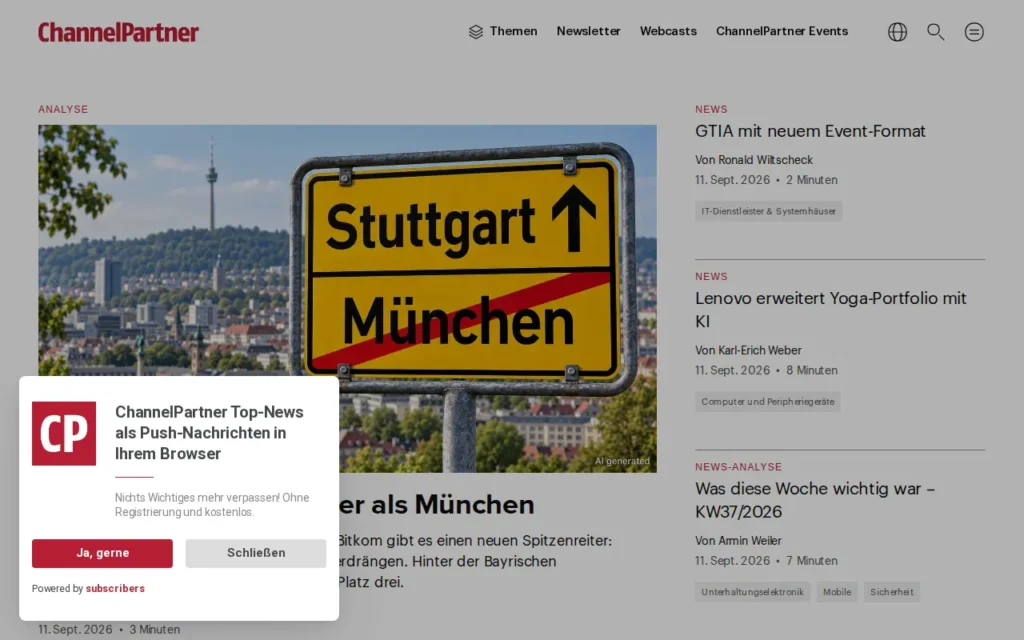1024x640 pixels.
Task: Select the Sicherheit tag
Action: coord(891,592)
